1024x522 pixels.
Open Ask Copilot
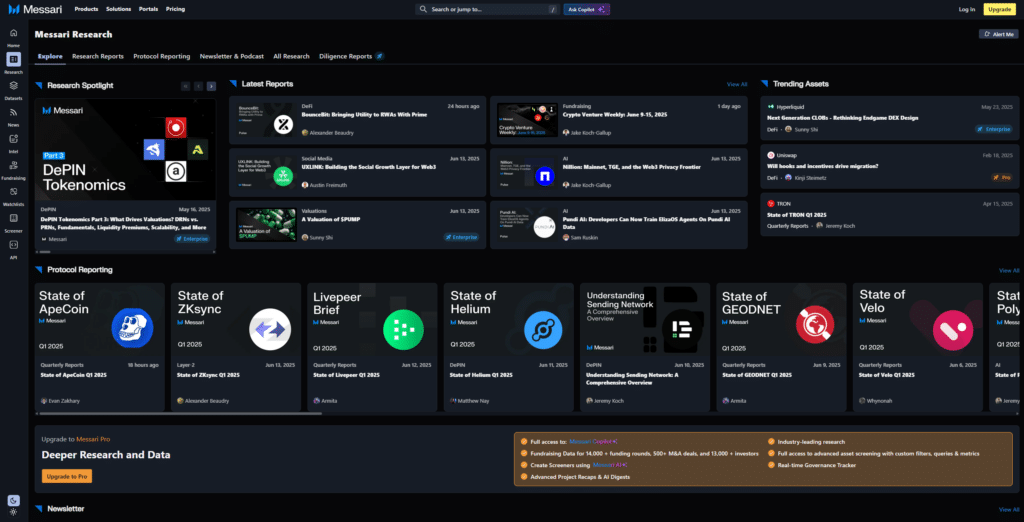coord(586,9)
